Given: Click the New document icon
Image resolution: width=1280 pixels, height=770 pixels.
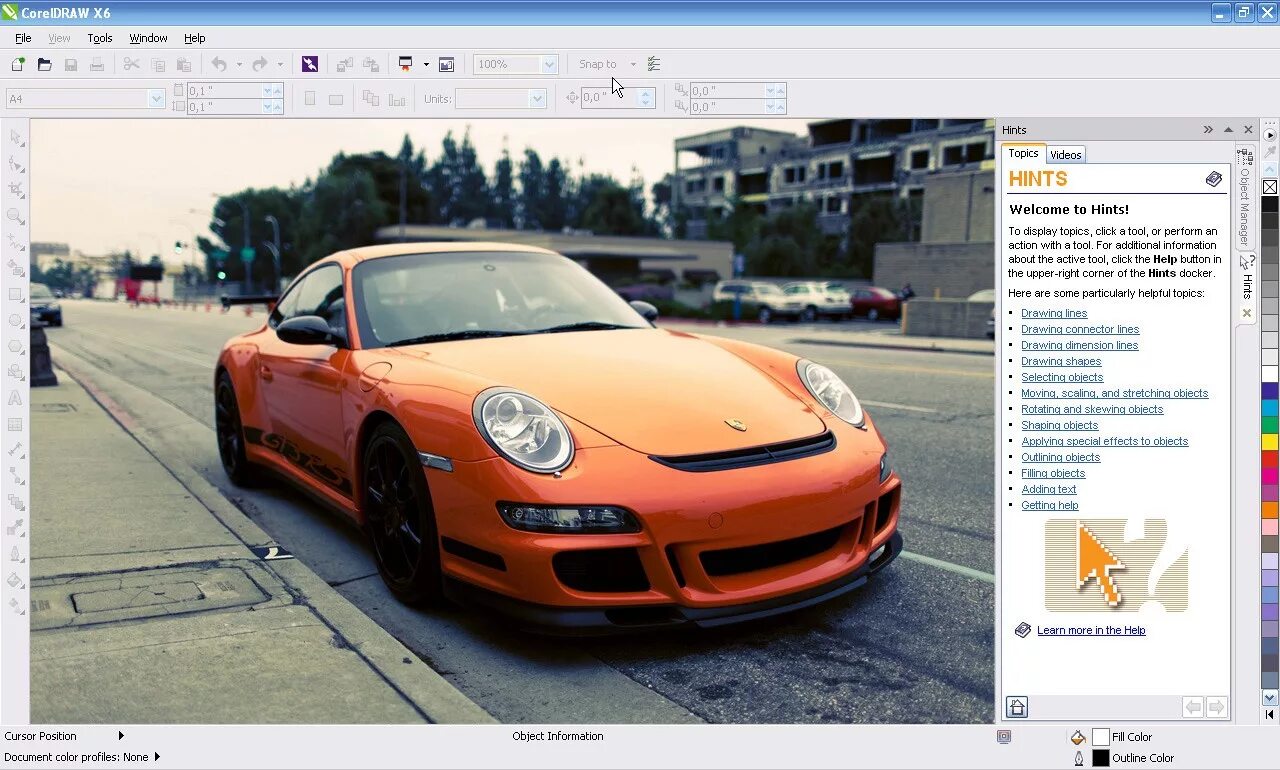Looking at the screenshot, I should (18, 64).
